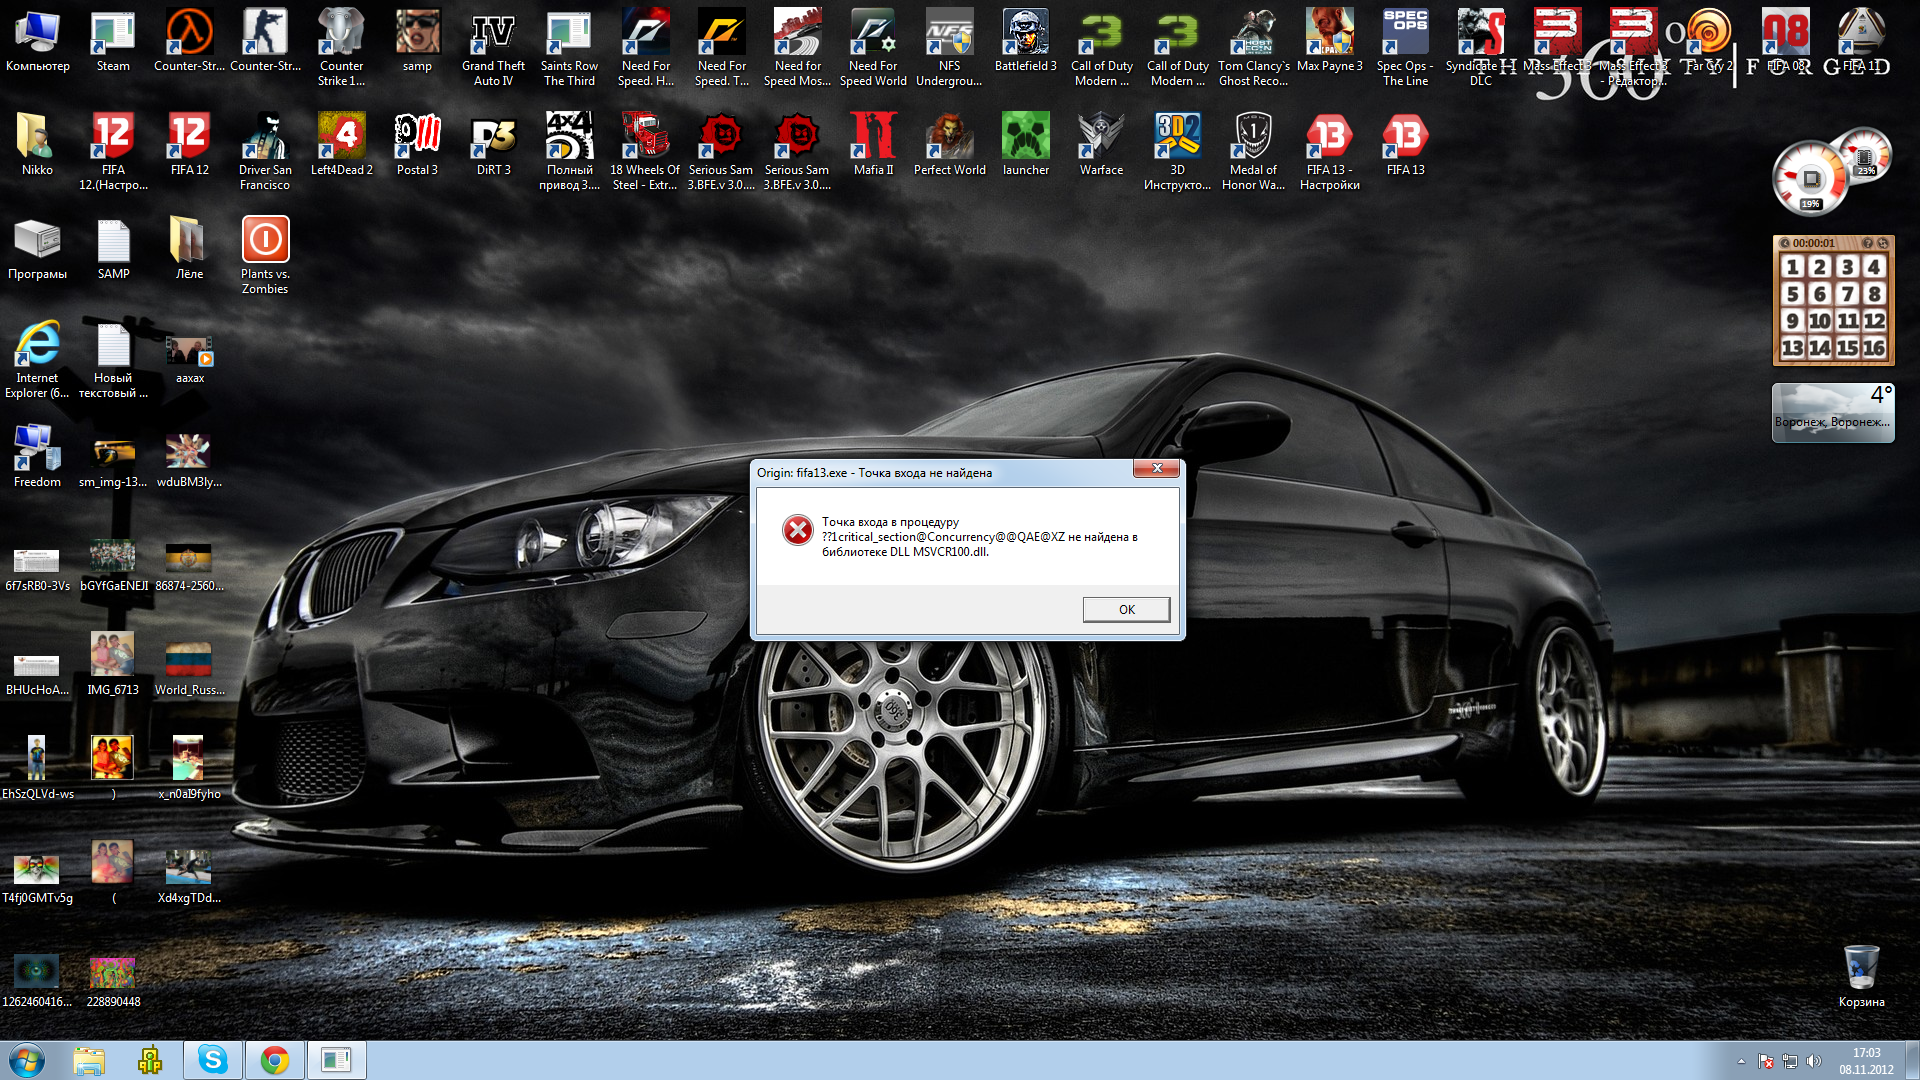The height and width of the screenshot is (1080, 1920).
Task: Open the Recycle Bin (Корзина)
Action: click(1861, 968)
